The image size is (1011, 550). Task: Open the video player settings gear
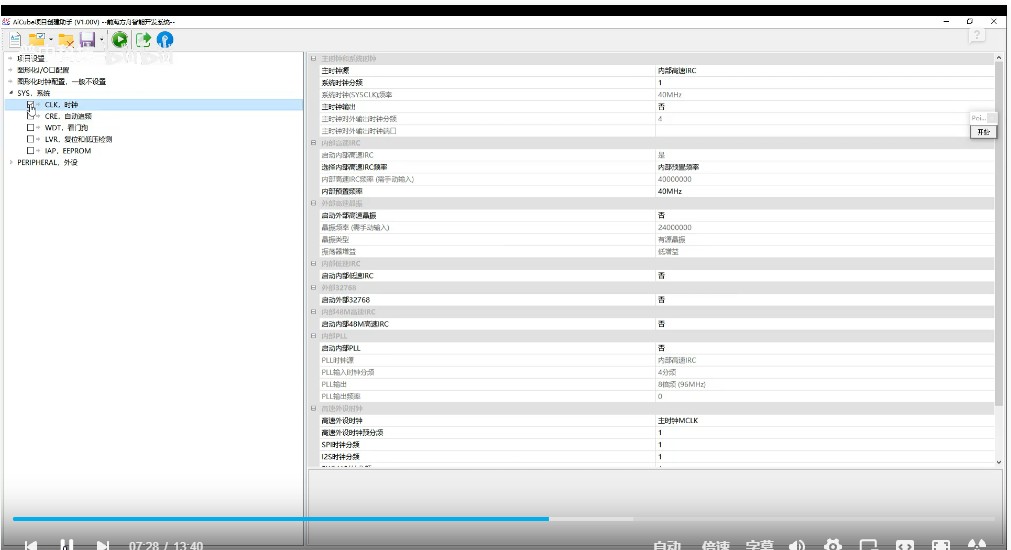coord(832,545)
